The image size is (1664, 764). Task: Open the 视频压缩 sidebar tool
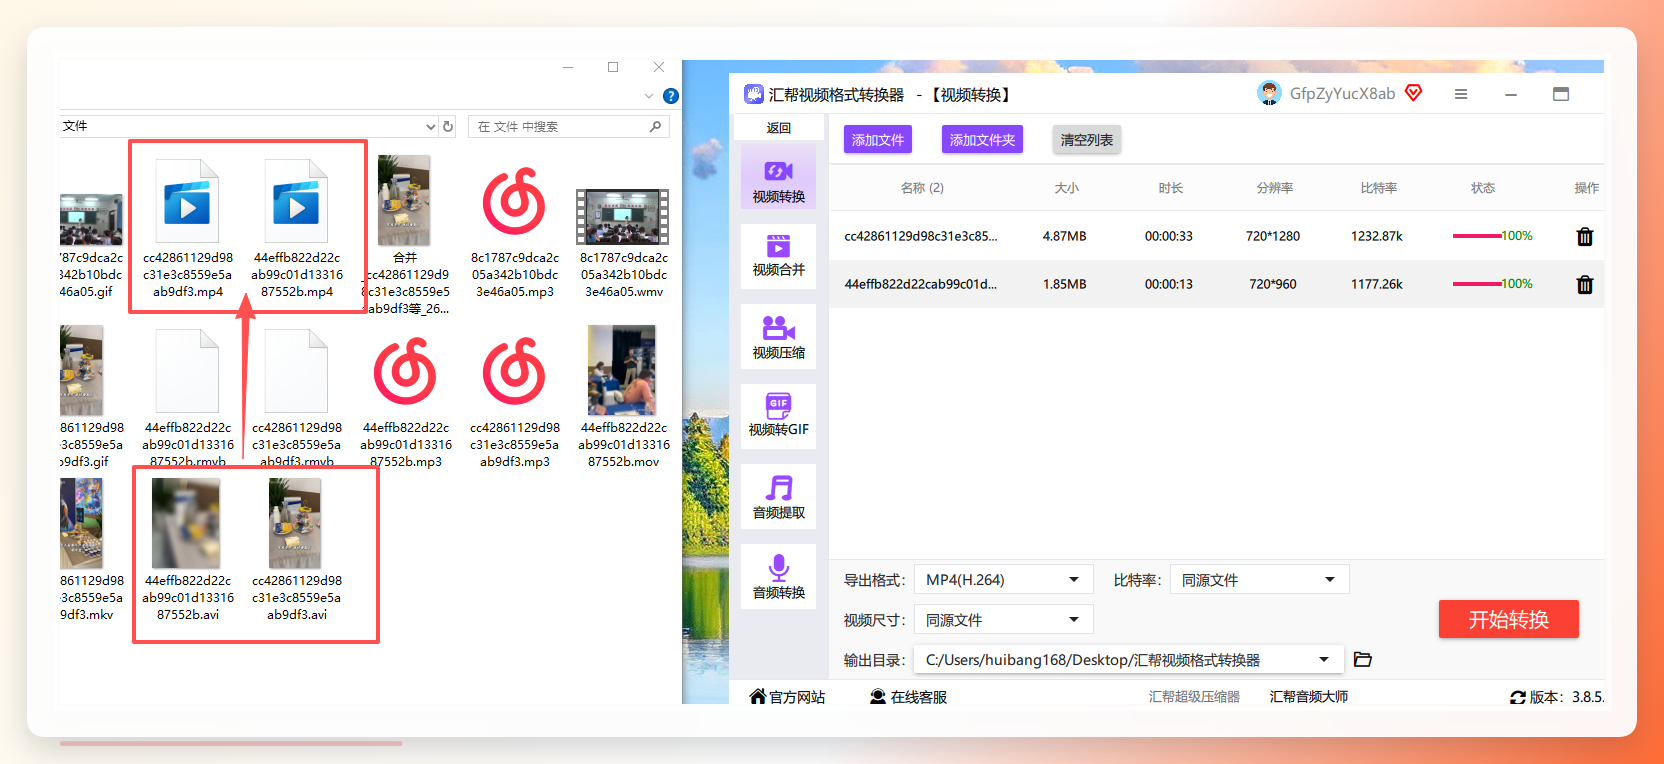[778, 337]
